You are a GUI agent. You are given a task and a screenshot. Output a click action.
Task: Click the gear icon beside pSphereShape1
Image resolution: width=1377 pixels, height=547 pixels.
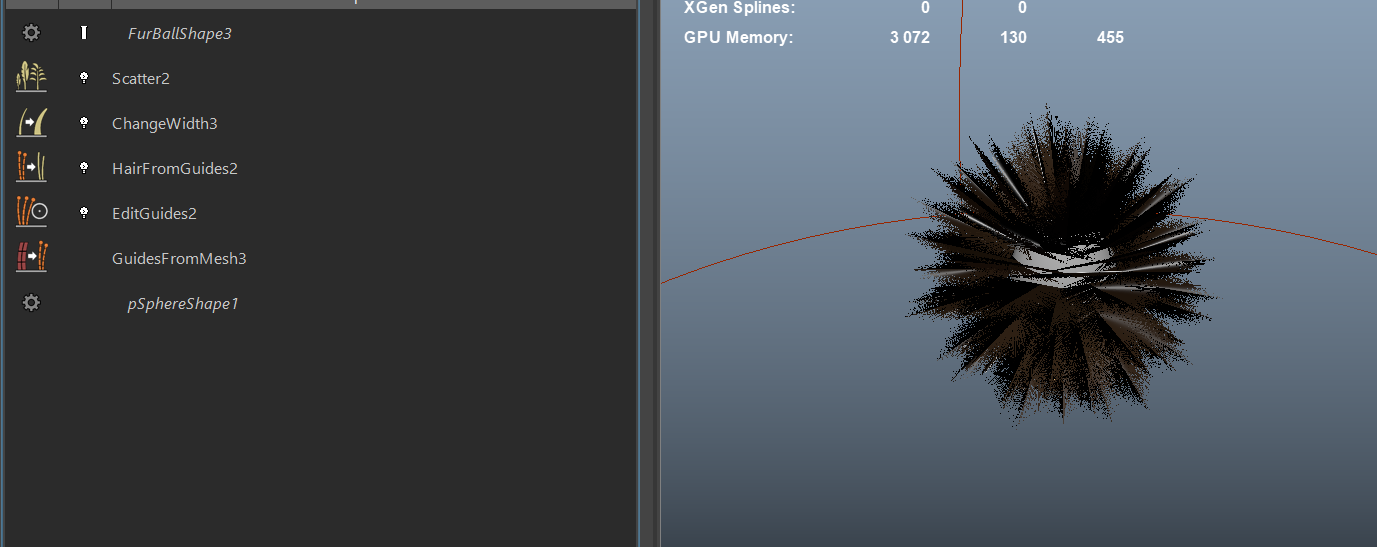tap(31, 302)
